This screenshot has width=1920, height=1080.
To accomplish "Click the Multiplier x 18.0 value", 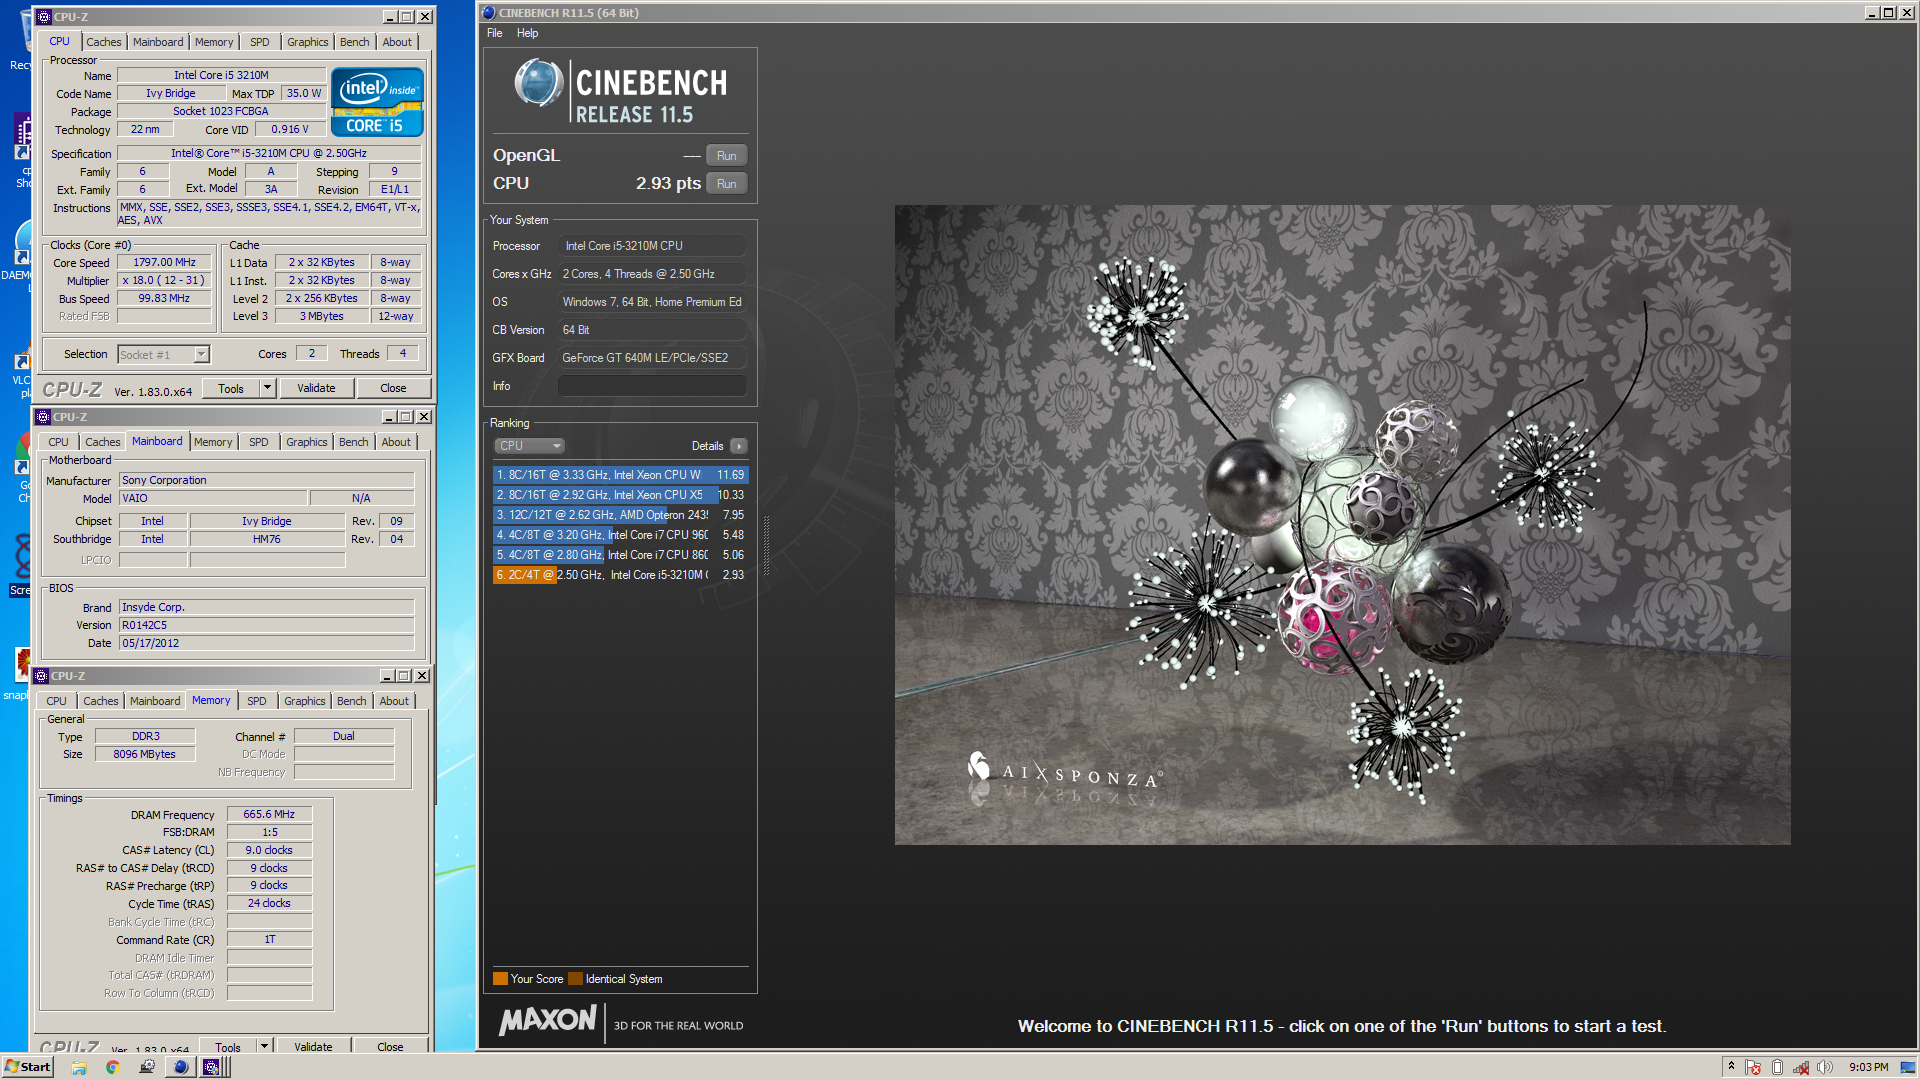I will 165,281.
